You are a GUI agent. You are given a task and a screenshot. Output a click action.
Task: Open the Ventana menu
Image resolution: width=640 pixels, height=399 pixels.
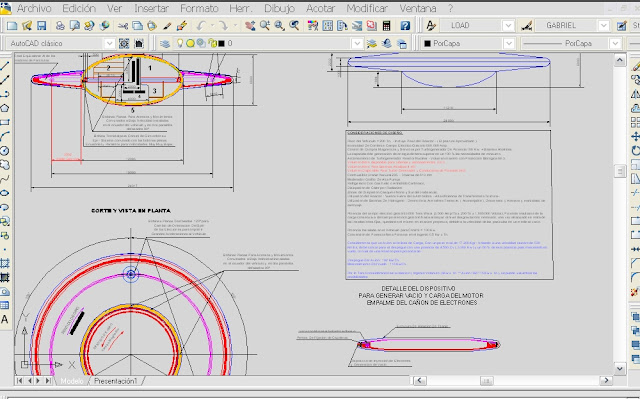click(x=418, y=8)
